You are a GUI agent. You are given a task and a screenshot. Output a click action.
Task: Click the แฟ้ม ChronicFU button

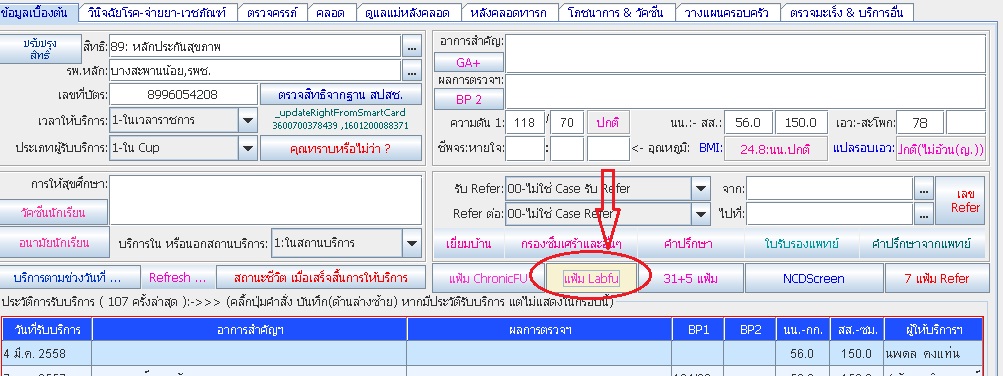point(488,279)
